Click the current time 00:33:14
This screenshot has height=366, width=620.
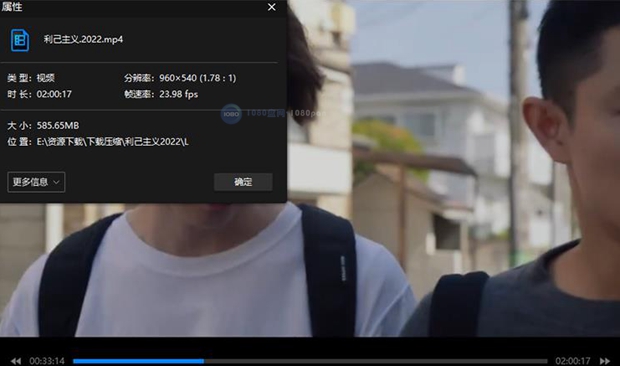point(47,361)
